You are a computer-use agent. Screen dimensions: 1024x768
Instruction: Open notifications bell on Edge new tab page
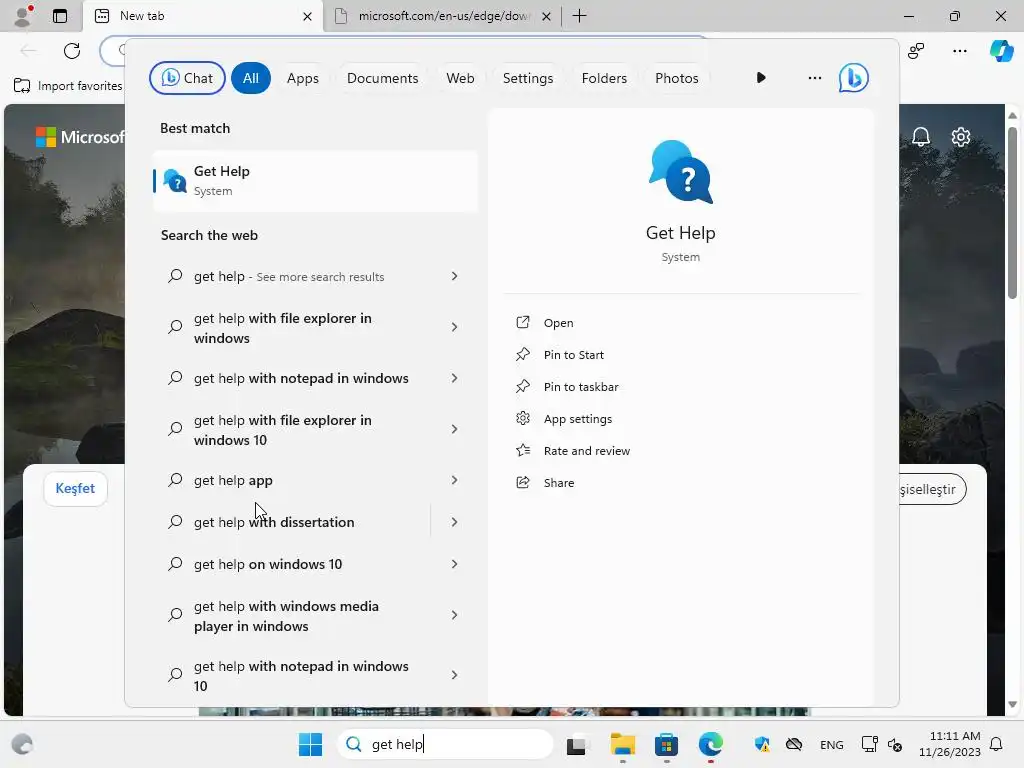pyautogui.click(x=921, y=136)
